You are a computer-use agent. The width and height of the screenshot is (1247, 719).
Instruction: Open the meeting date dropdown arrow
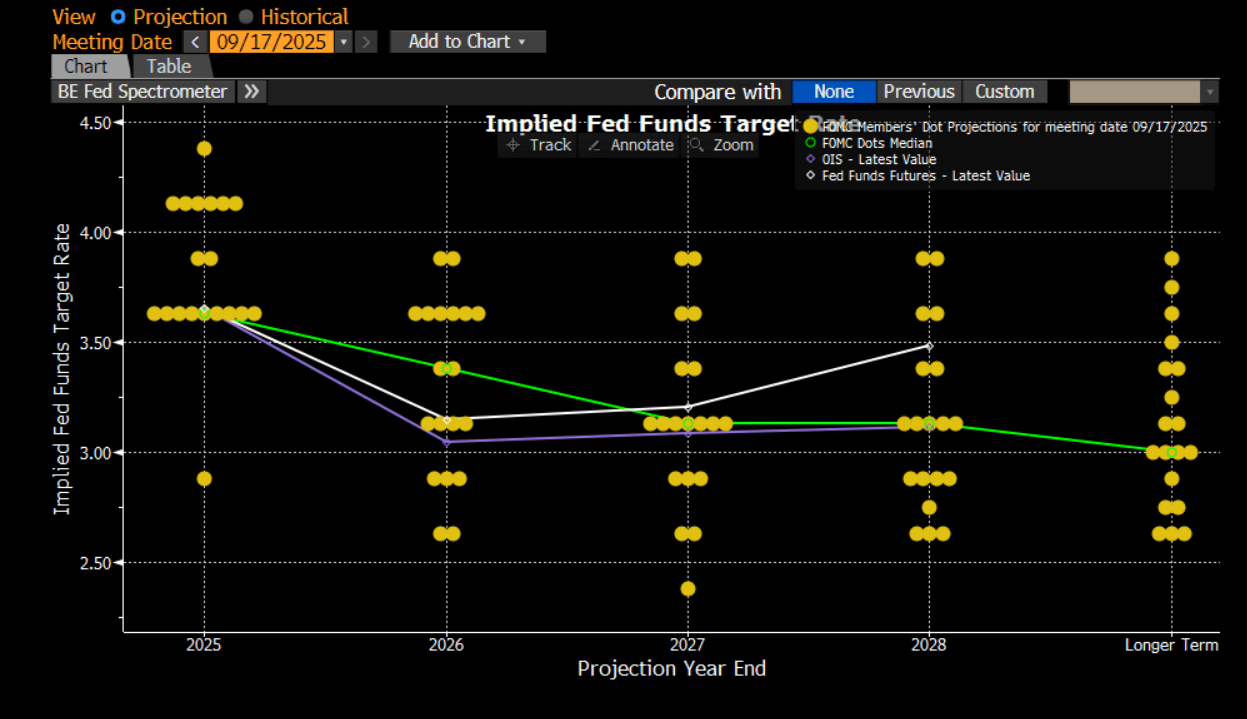(x=344, y=42)
